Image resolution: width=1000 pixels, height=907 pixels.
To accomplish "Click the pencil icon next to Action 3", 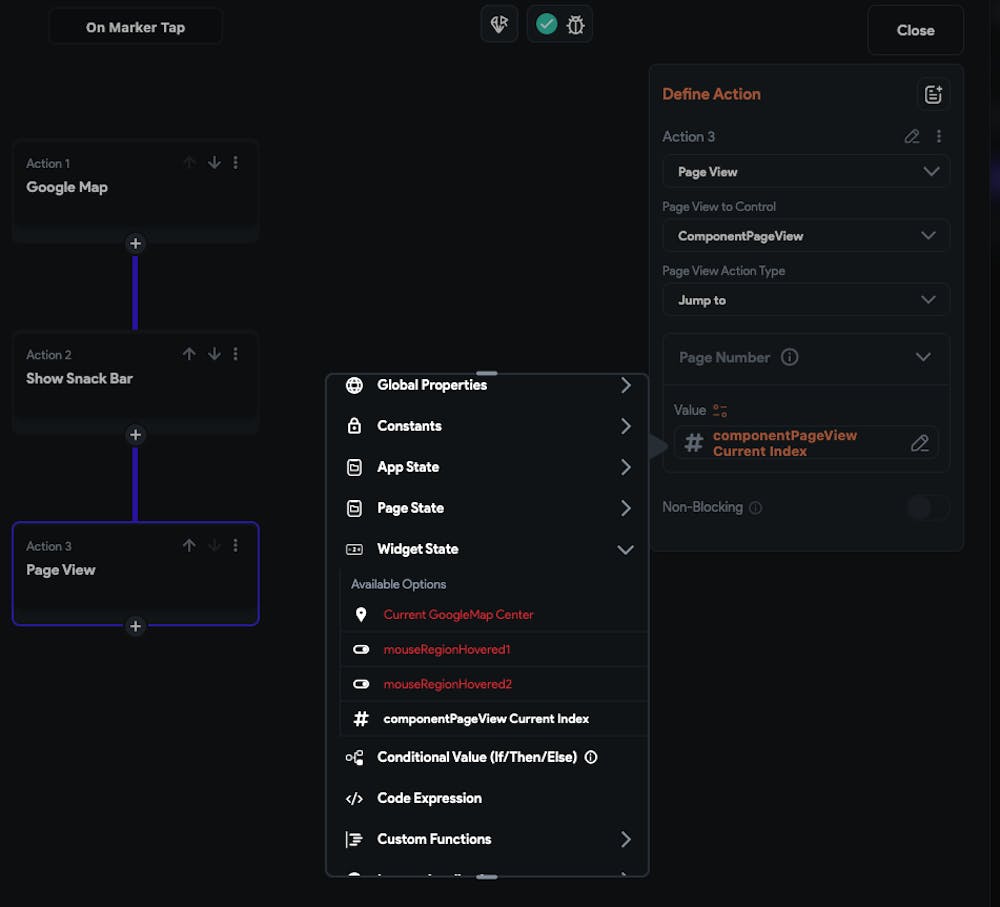I will (912, 136).
